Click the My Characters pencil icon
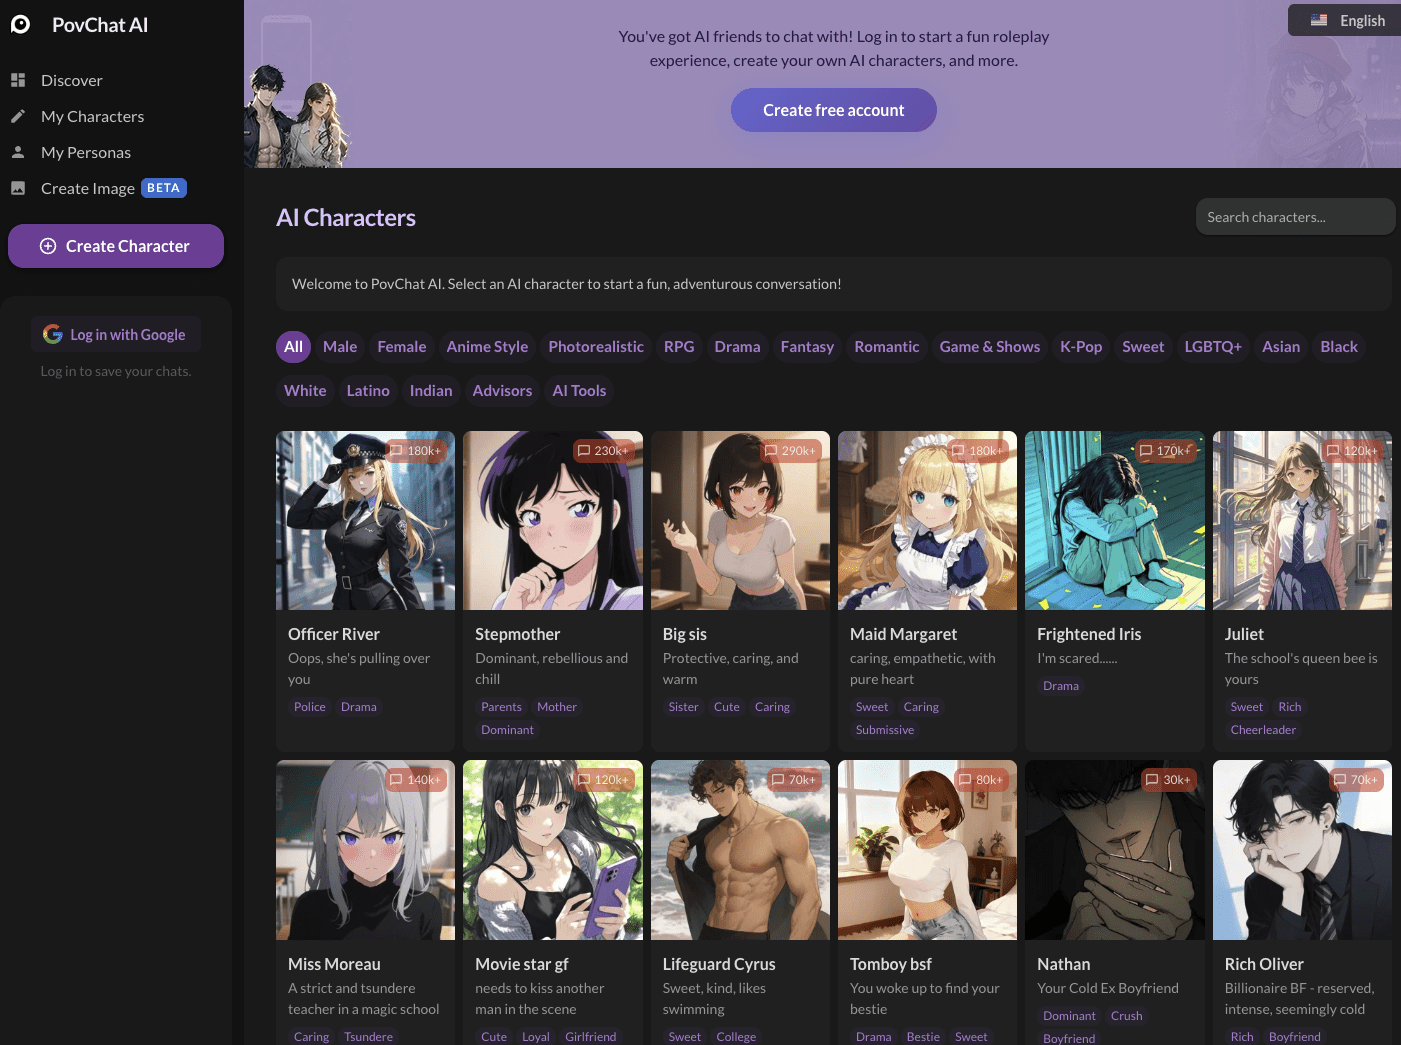 tap(18, 116)
